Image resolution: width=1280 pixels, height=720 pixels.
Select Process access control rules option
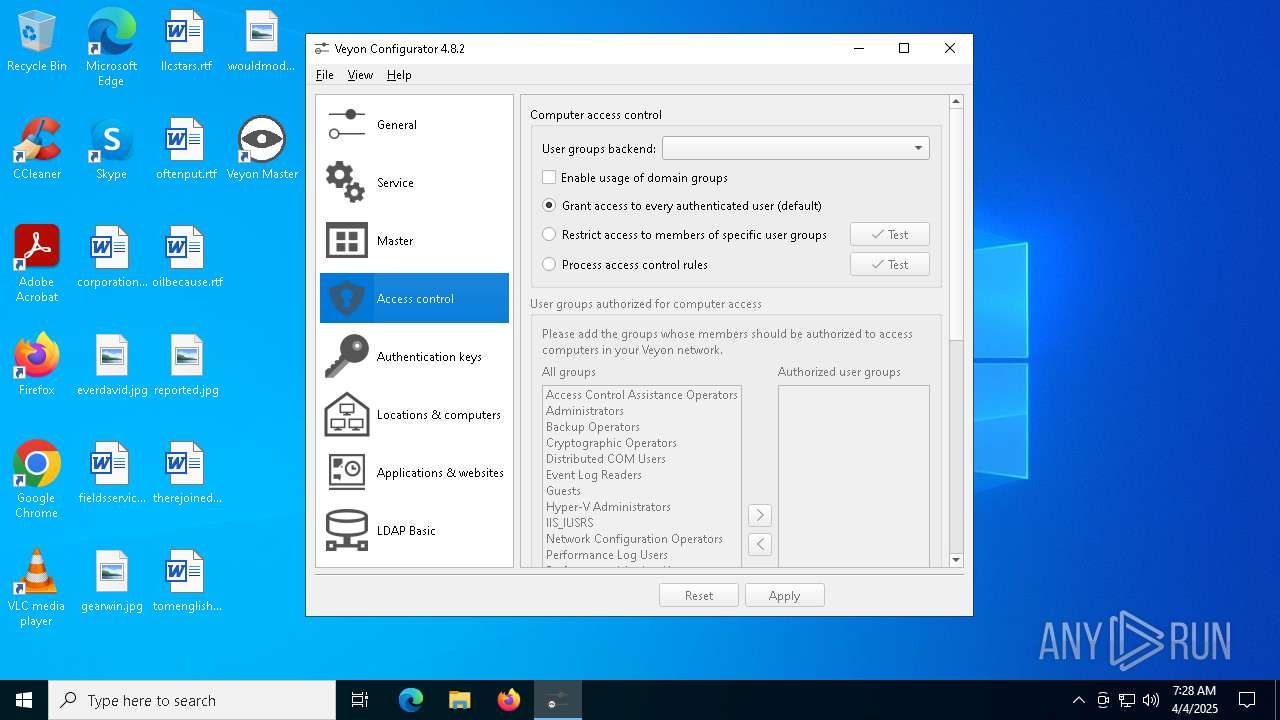point(625,265)
